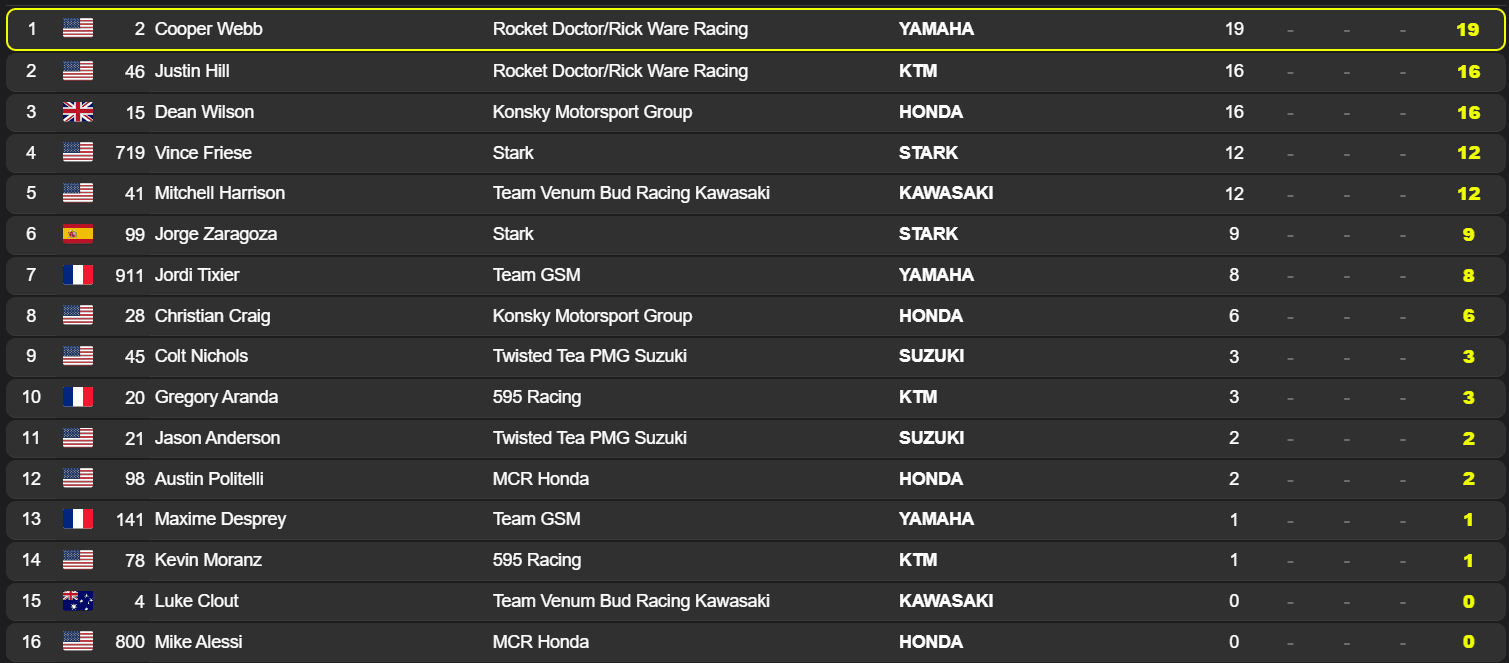Click the flag icon beside Vince Friese
Image resolution: width=1509 pixels, height=663 pixels.
[78, 153]
